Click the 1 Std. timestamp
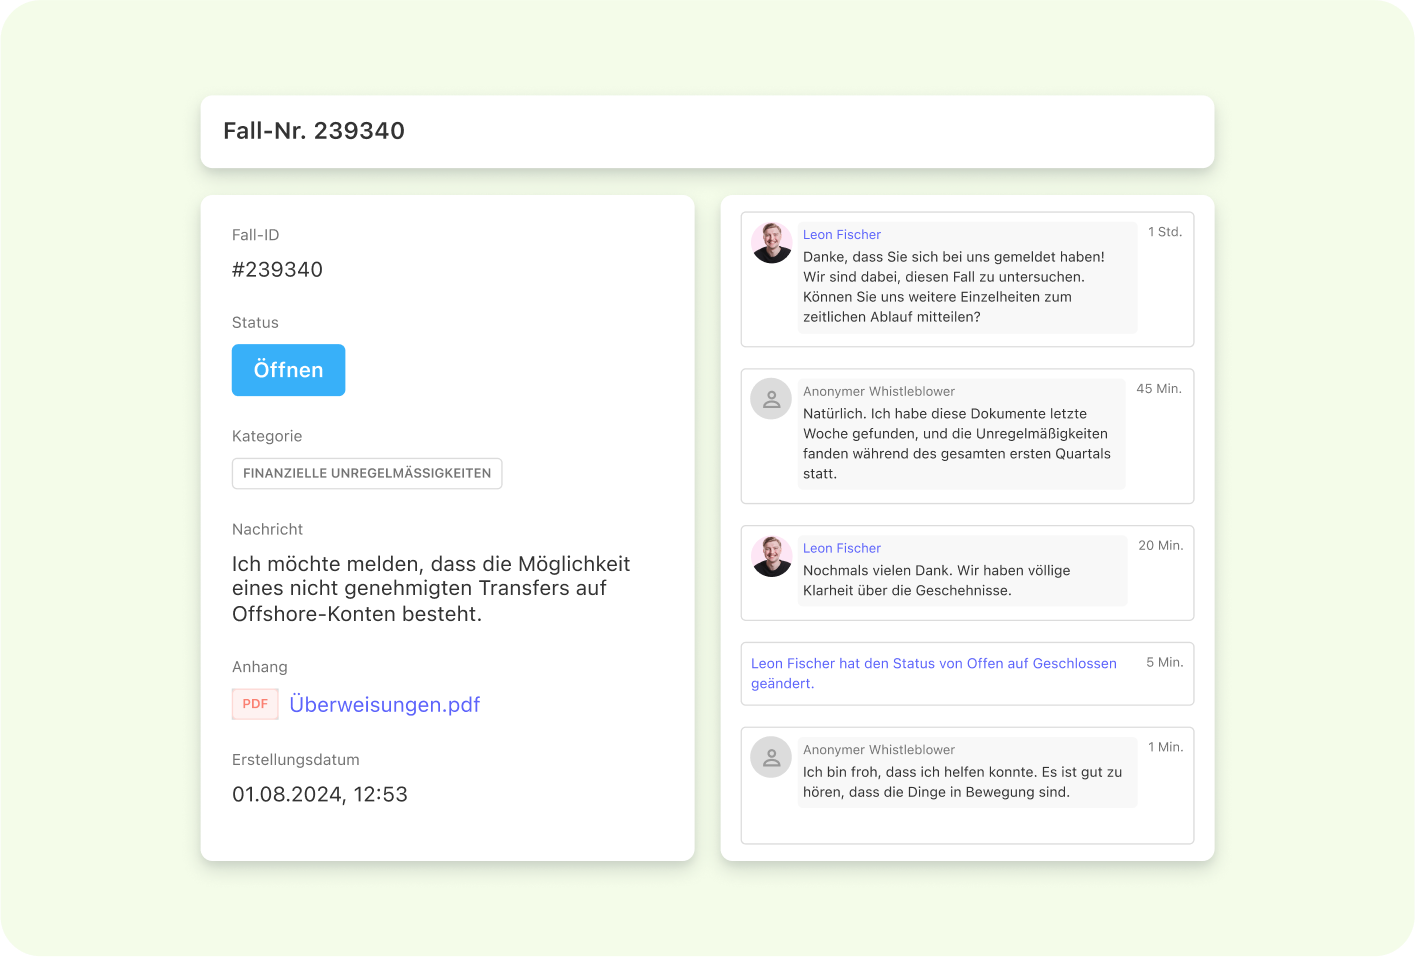Image resolution: width=1415 pixels, height=957 pixels. [x=1165, y=231]
